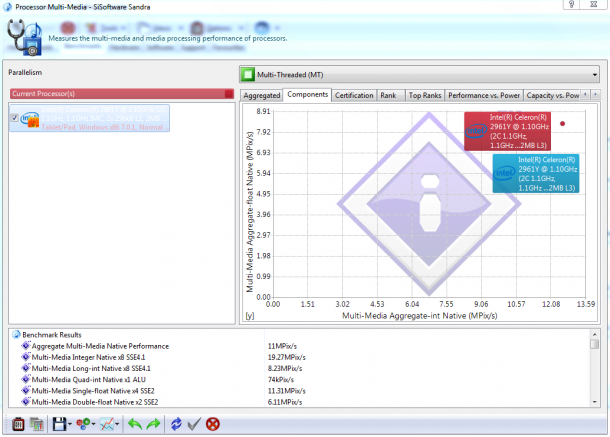Select the Multi-Media Single-float Native x4 SSE2 row
Viewport: 610px width, 437px height.
tap(93, 391)
